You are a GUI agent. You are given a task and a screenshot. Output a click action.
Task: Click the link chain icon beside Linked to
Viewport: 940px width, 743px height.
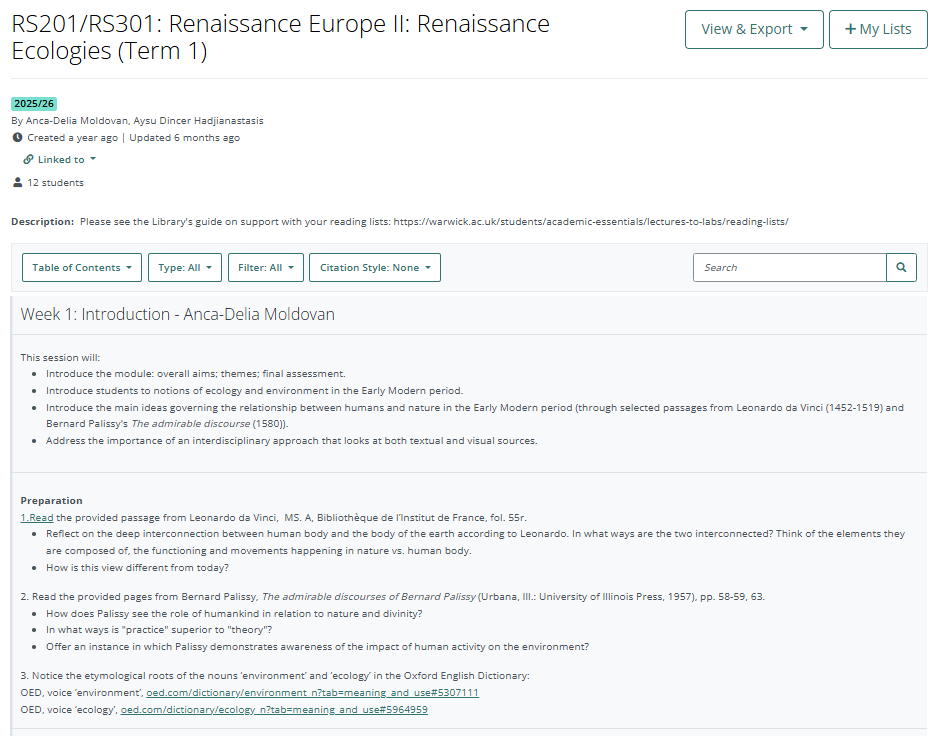[x=28, y=160]
